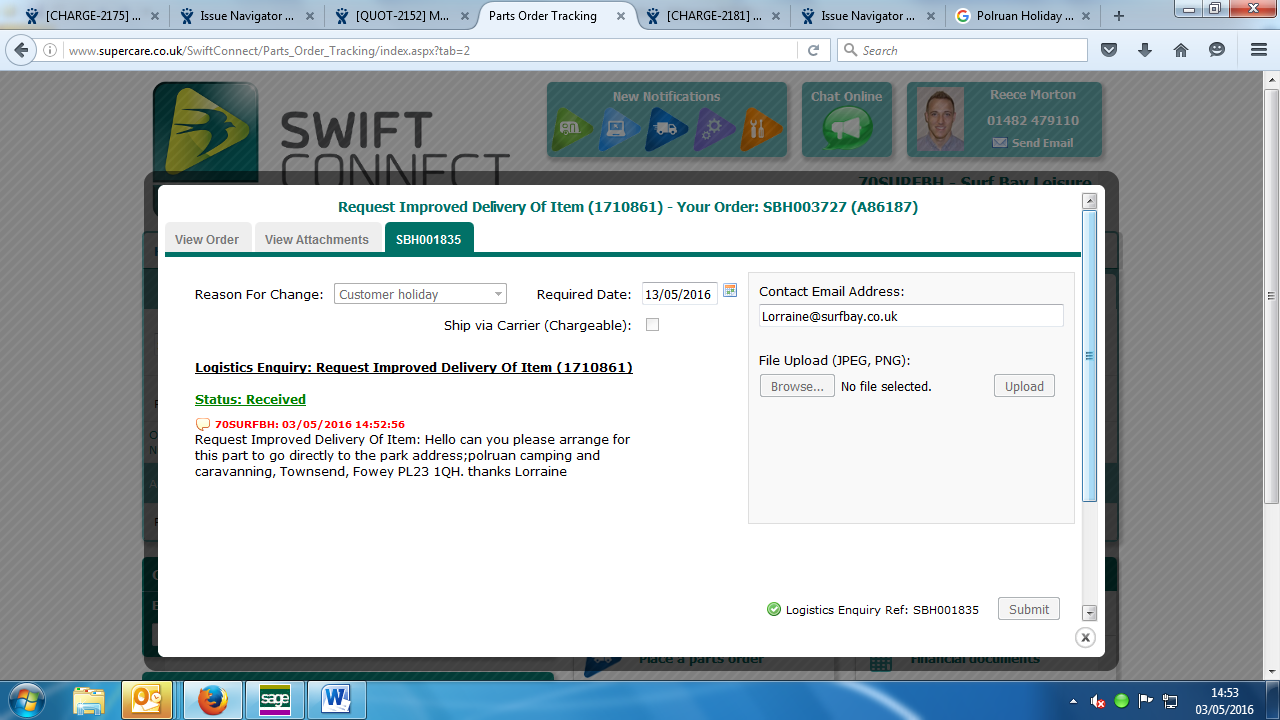Click the Submit button
The image size is (1280, 720).
tap(1029, 609)
